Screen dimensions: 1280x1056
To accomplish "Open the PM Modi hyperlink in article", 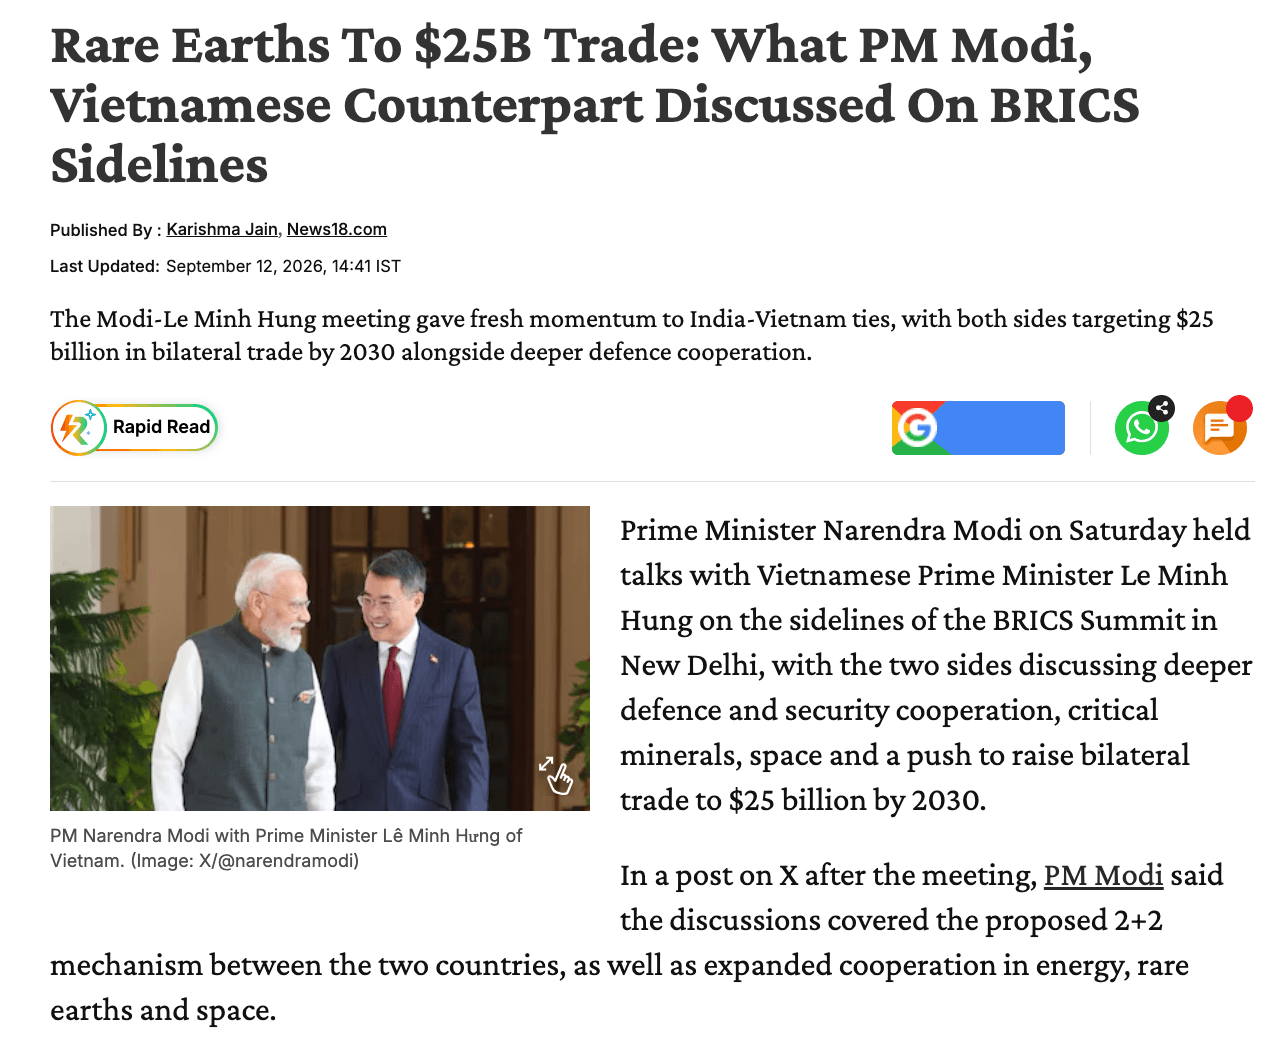I will (x=1103, y=875).
